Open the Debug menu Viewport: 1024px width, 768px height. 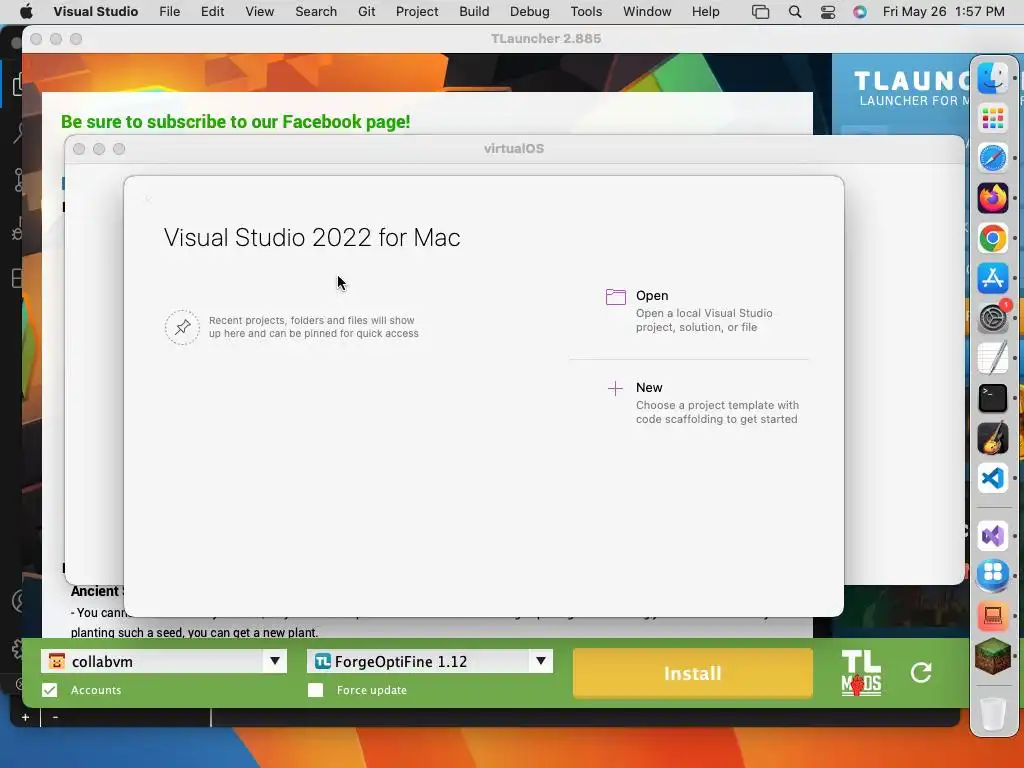[530, 12]
